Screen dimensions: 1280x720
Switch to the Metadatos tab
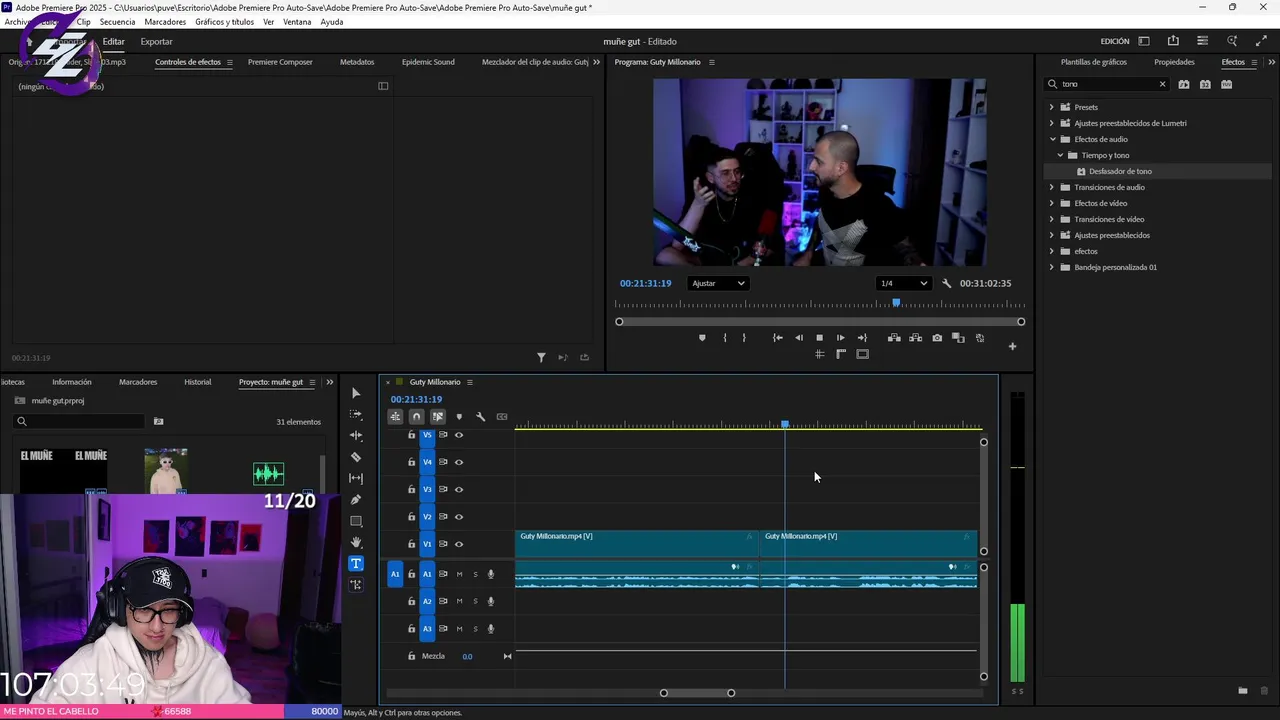point(357,62)
